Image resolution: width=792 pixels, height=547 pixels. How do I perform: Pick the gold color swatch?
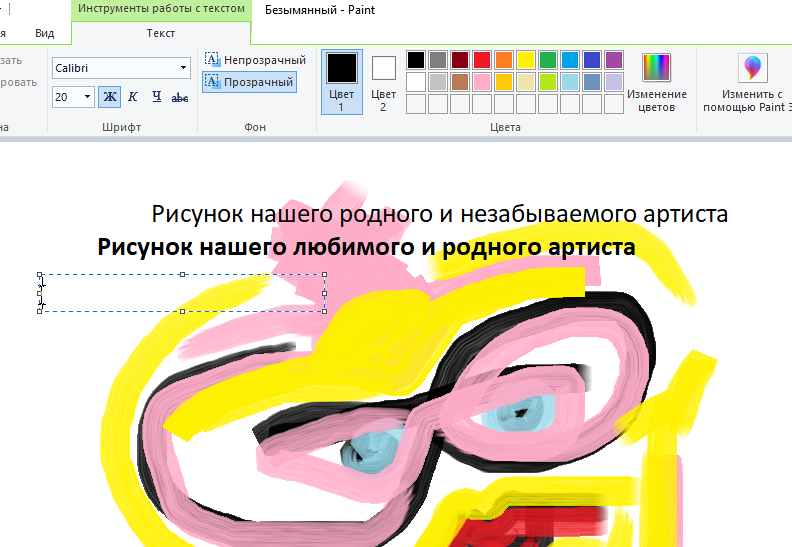(504, 82)
